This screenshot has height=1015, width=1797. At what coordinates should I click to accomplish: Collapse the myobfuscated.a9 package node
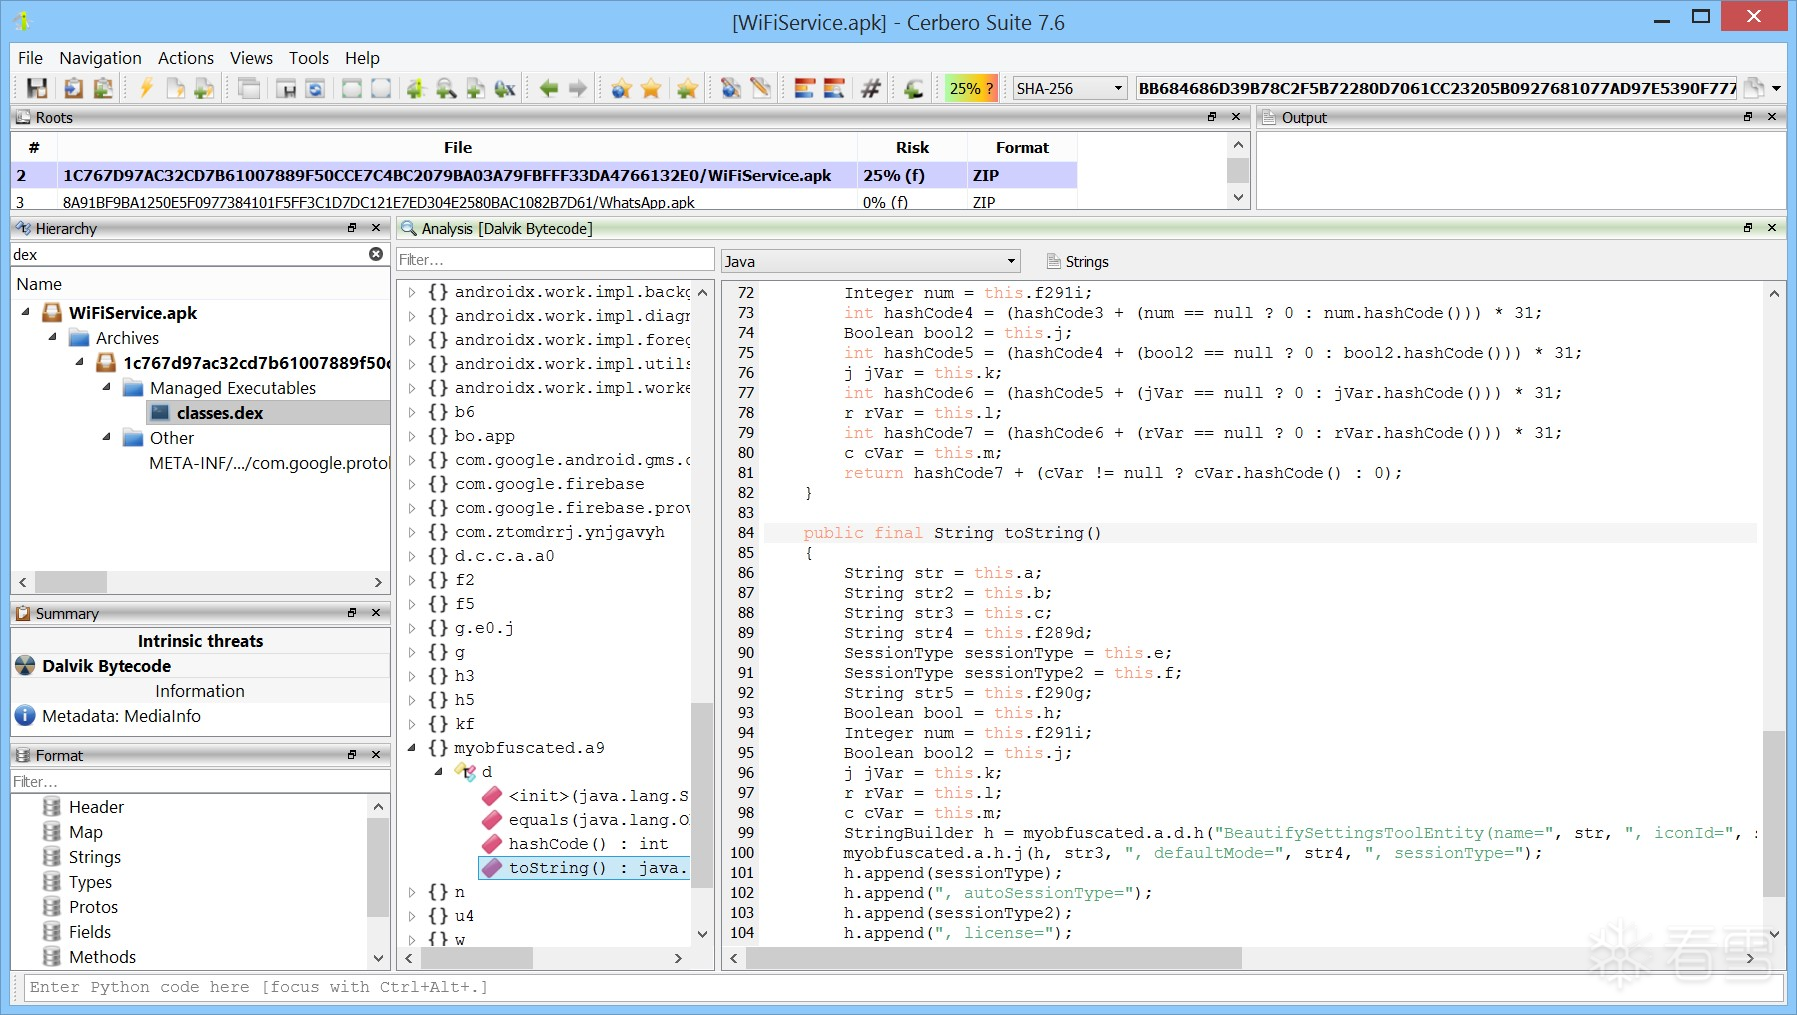(412, 748)
